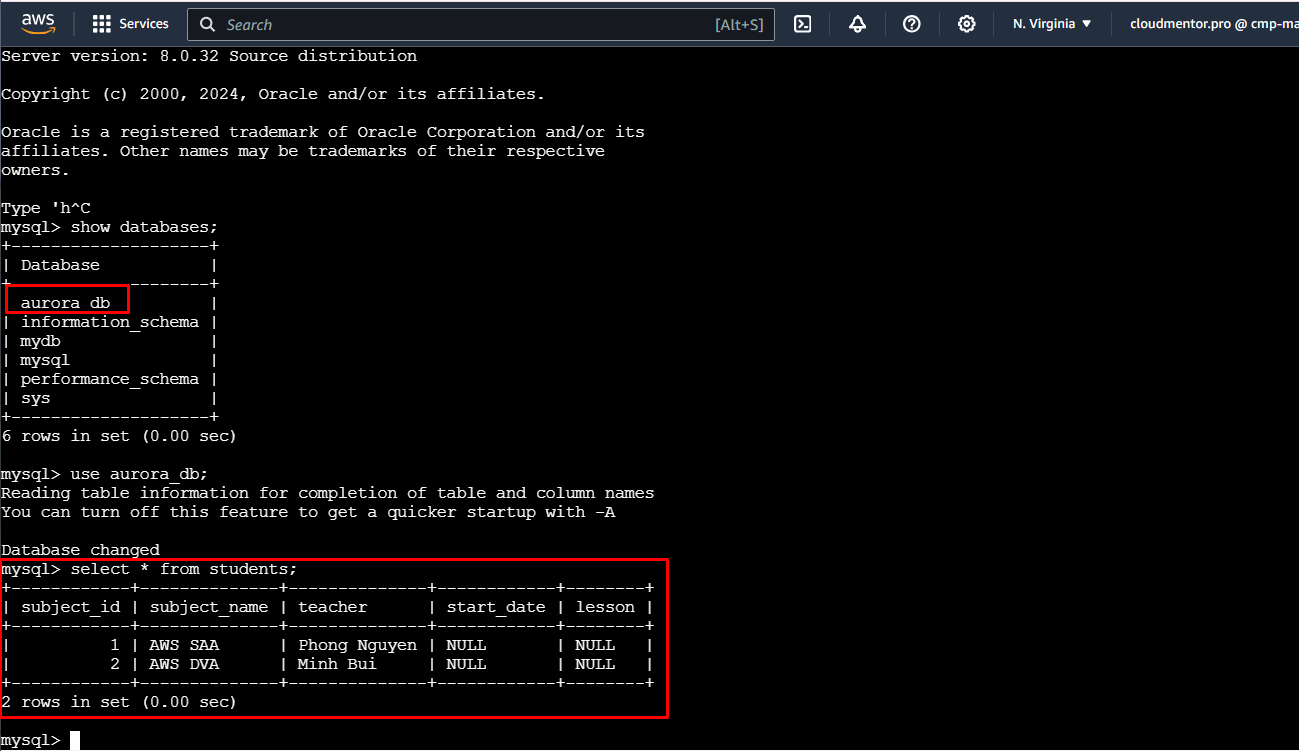
Task: Click the Phong Nguyen teacher cell
Action: [357, 645]
